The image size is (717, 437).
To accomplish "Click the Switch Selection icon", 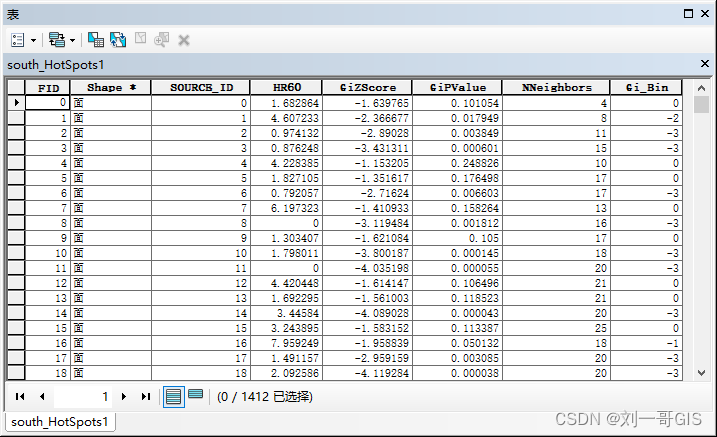I will (x=118, y=40).
